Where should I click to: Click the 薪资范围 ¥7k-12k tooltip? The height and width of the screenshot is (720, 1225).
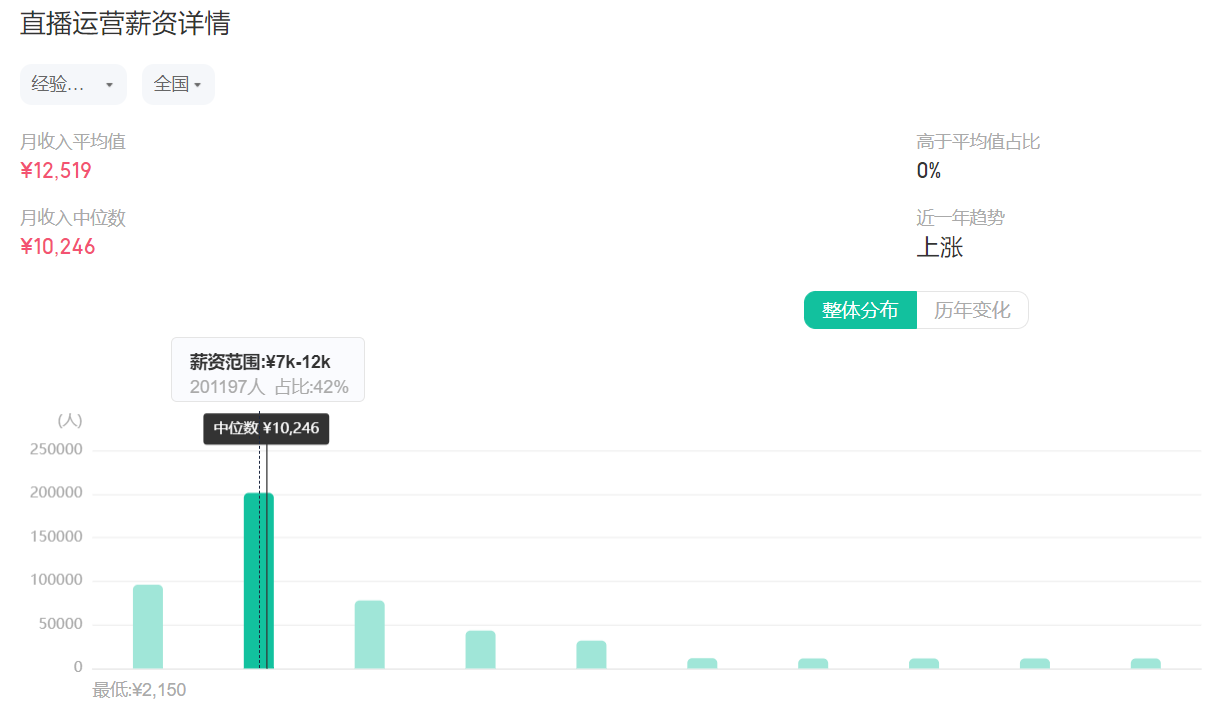click(x=268, y=370)
